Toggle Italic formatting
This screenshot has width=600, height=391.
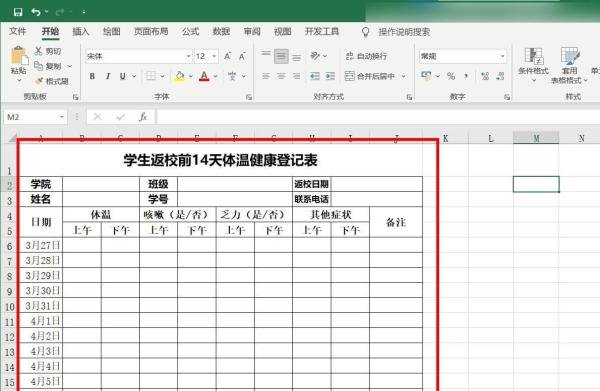tap(108, 76)
